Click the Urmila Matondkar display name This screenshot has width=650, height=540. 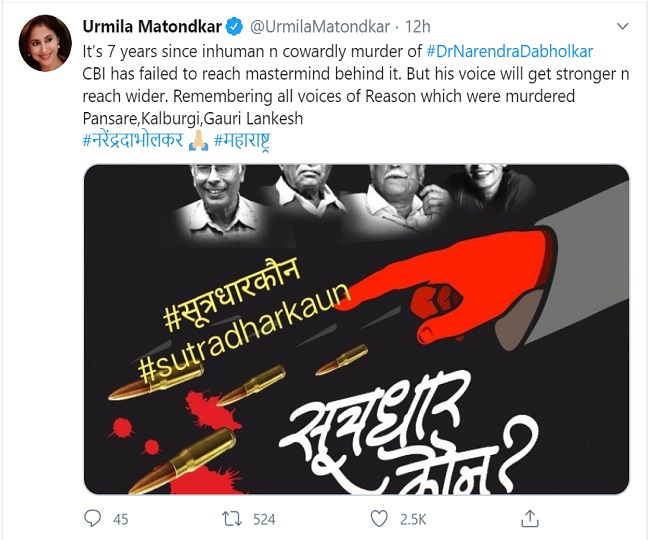[152, 27]
